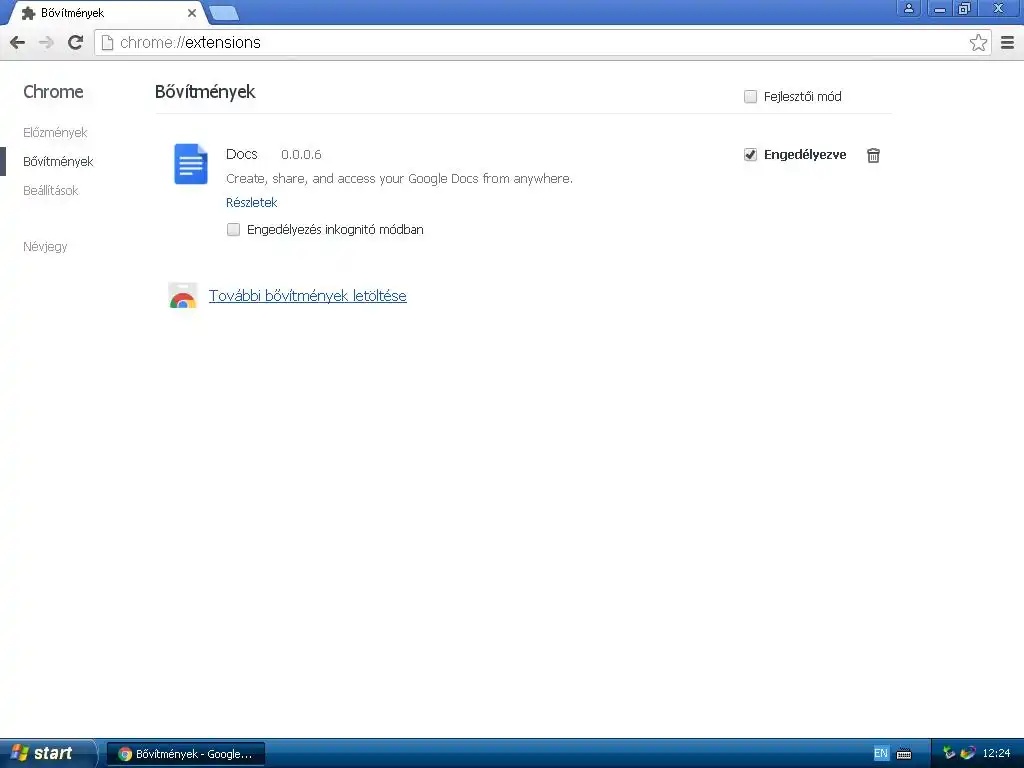This screenshot has height=768, width=1024.
Task: Click the safely remove hardware tray icon
Action: coord(949,753)
